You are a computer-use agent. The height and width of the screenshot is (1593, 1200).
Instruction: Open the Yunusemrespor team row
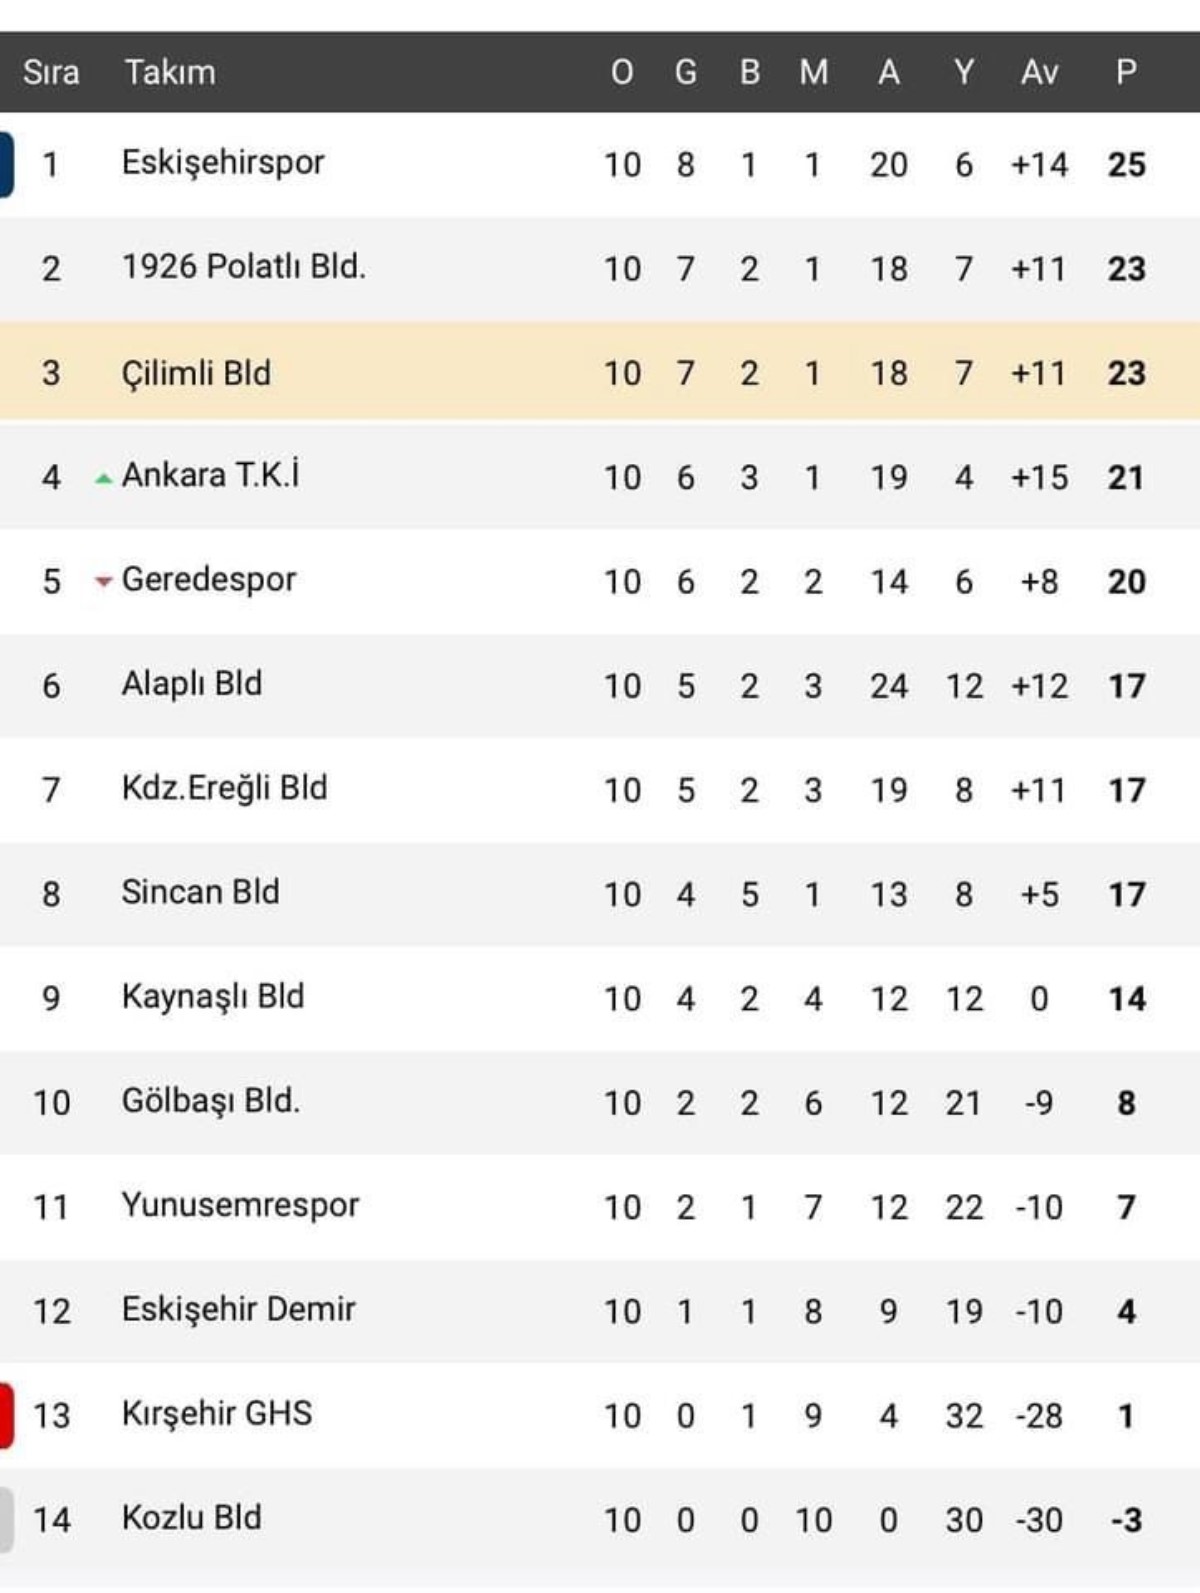(x=240, y=1205)
